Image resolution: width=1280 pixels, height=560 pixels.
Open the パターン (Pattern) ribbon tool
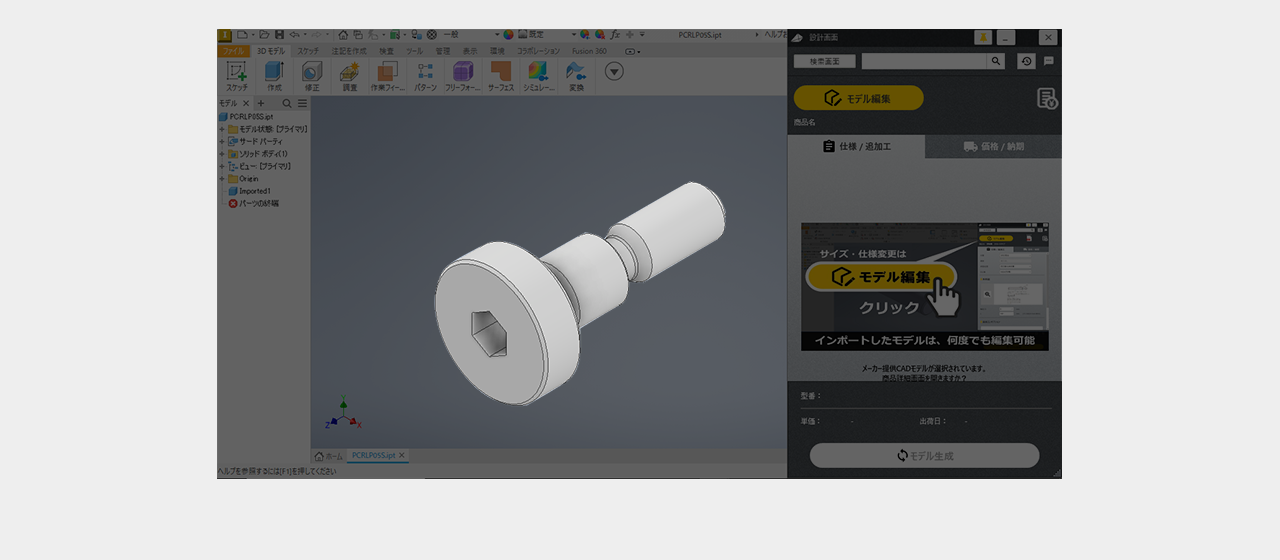tap(425, 72)
